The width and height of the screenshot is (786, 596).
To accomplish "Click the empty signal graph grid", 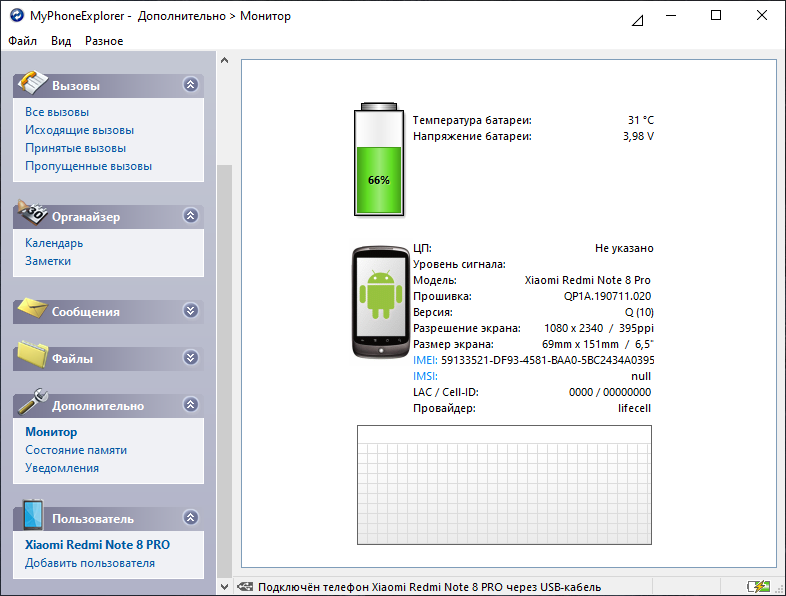I will tap(504, 485).
